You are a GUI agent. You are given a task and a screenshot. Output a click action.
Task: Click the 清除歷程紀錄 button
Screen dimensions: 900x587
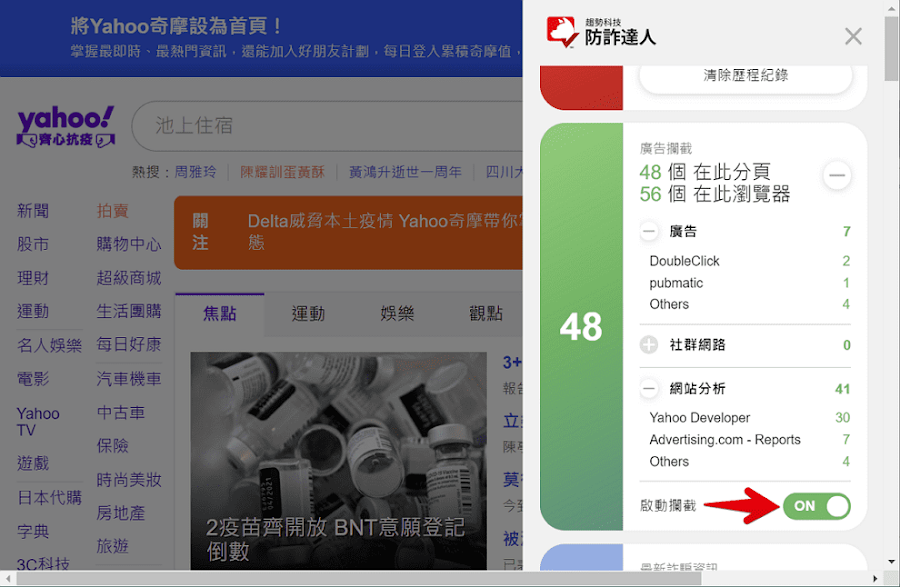click(x=746, y=76)
